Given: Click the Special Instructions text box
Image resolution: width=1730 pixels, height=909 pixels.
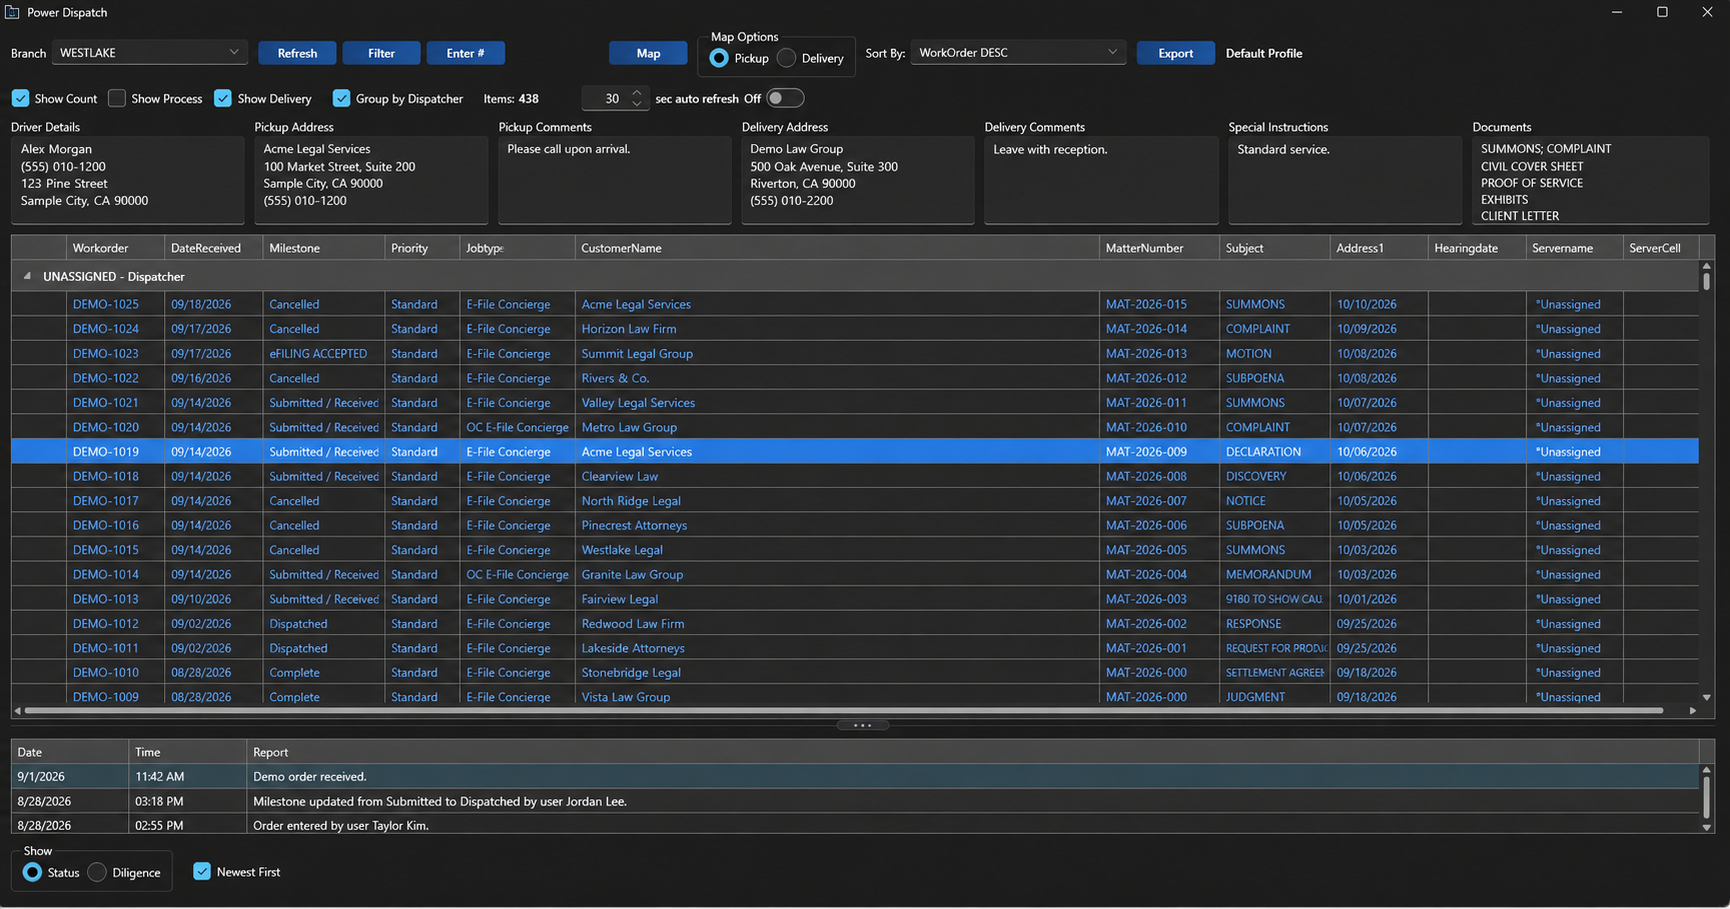Looking at the screenshot, I should tap(1344, 180).
